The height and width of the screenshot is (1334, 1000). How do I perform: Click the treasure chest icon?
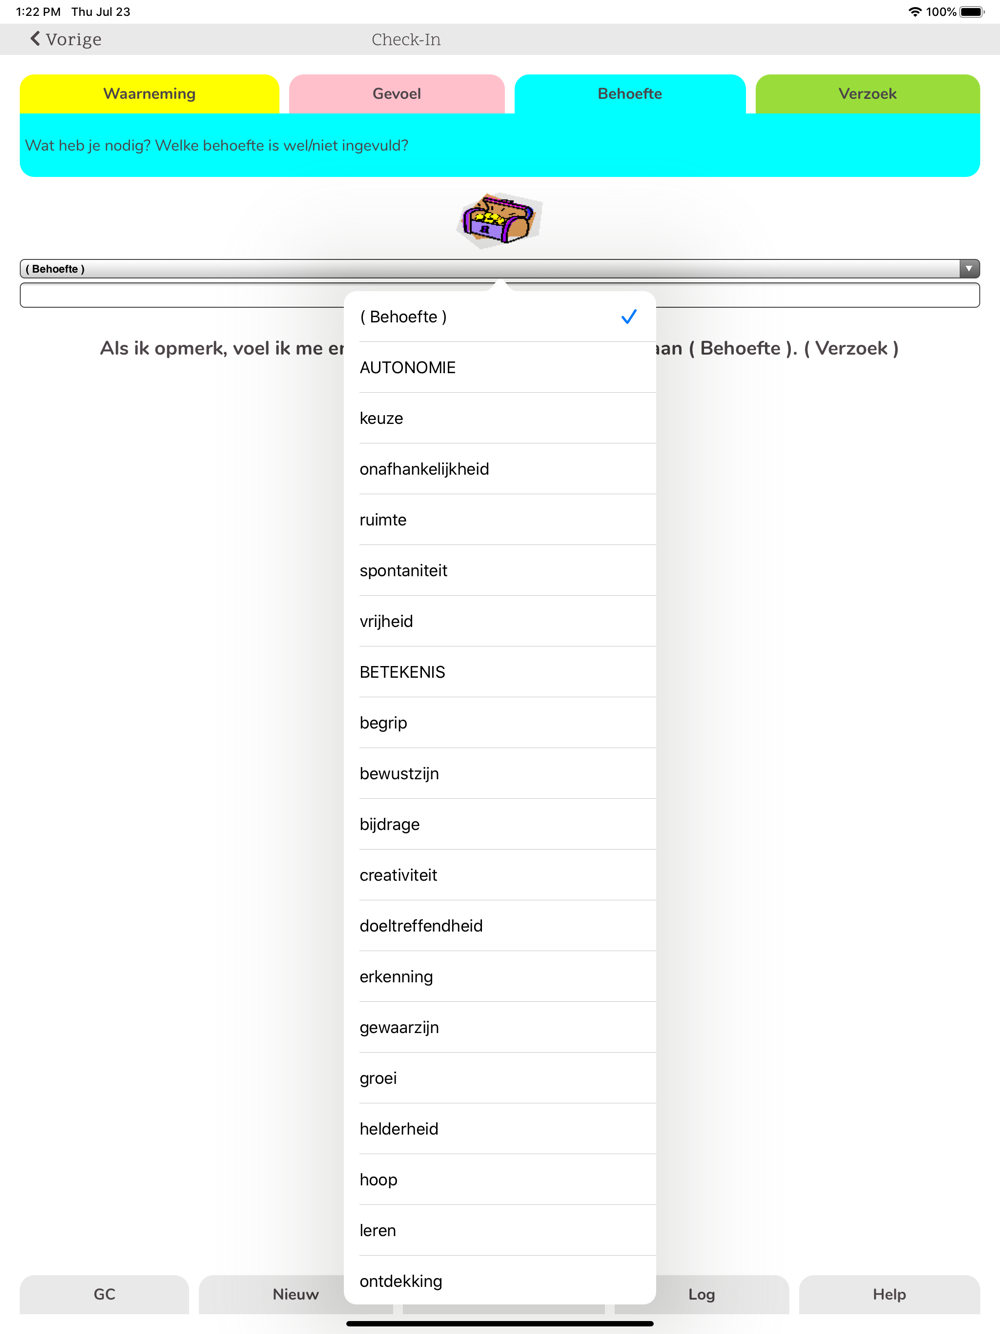(x=499, y=219)
